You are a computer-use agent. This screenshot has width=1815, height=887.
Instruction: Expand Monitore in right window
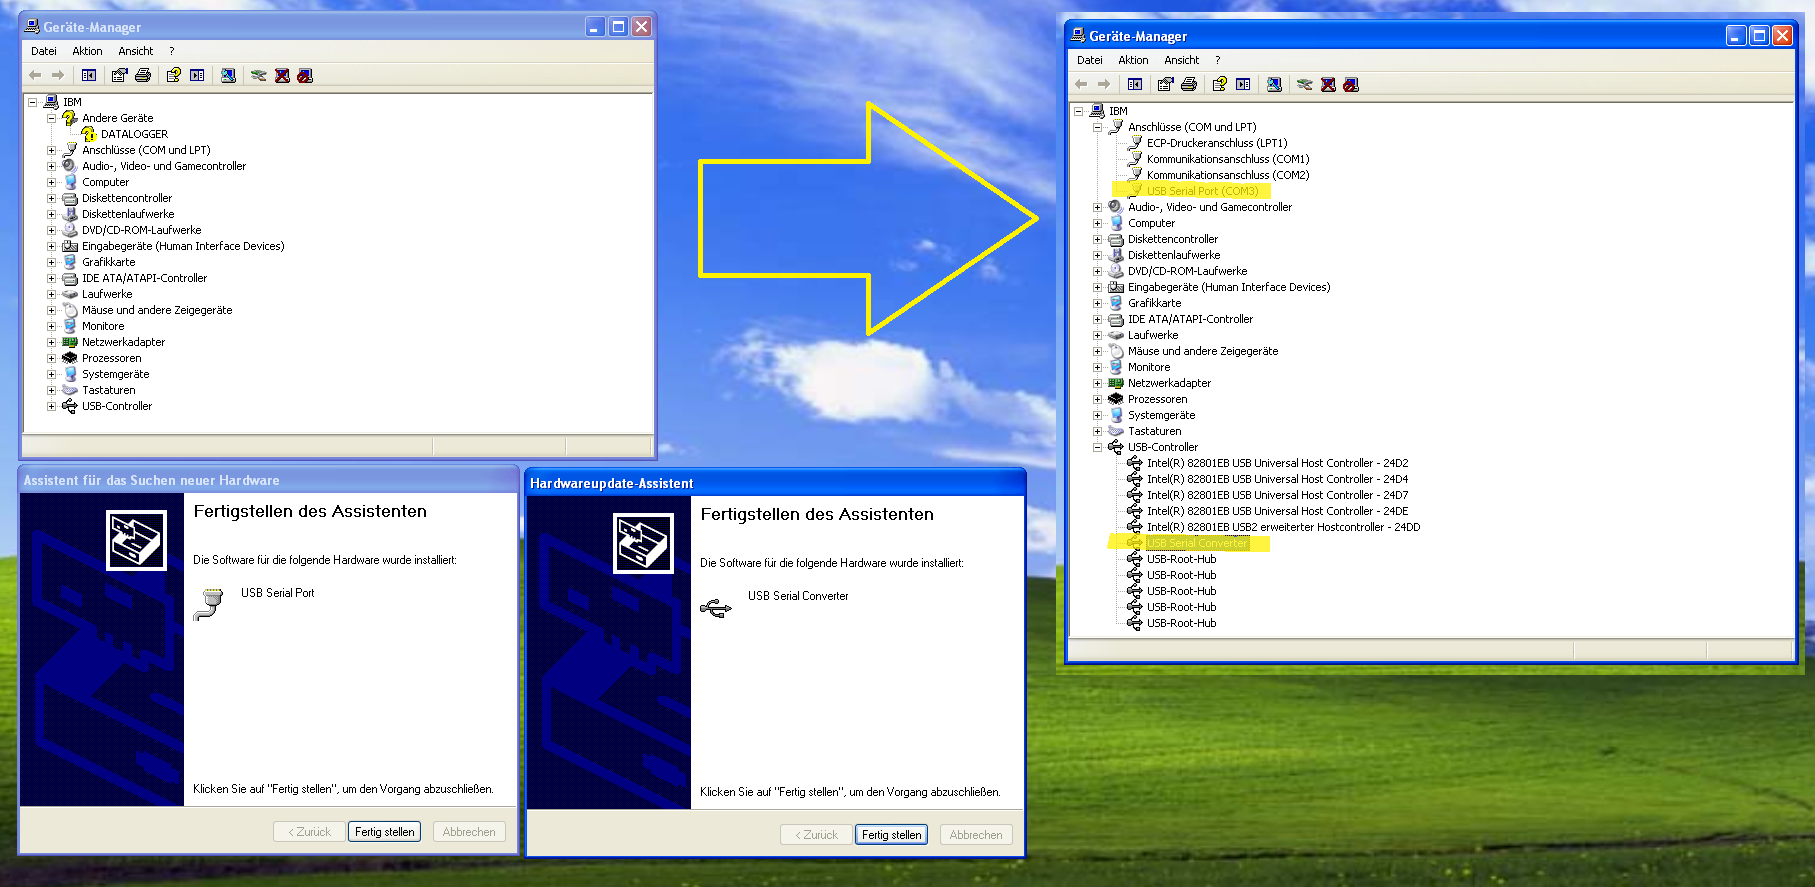(x=1097, y=367)
